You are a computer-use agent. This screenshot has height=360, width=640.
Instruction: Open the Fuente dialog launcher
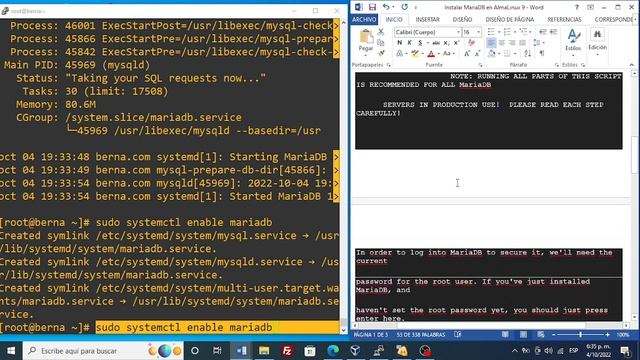[480, 65]
